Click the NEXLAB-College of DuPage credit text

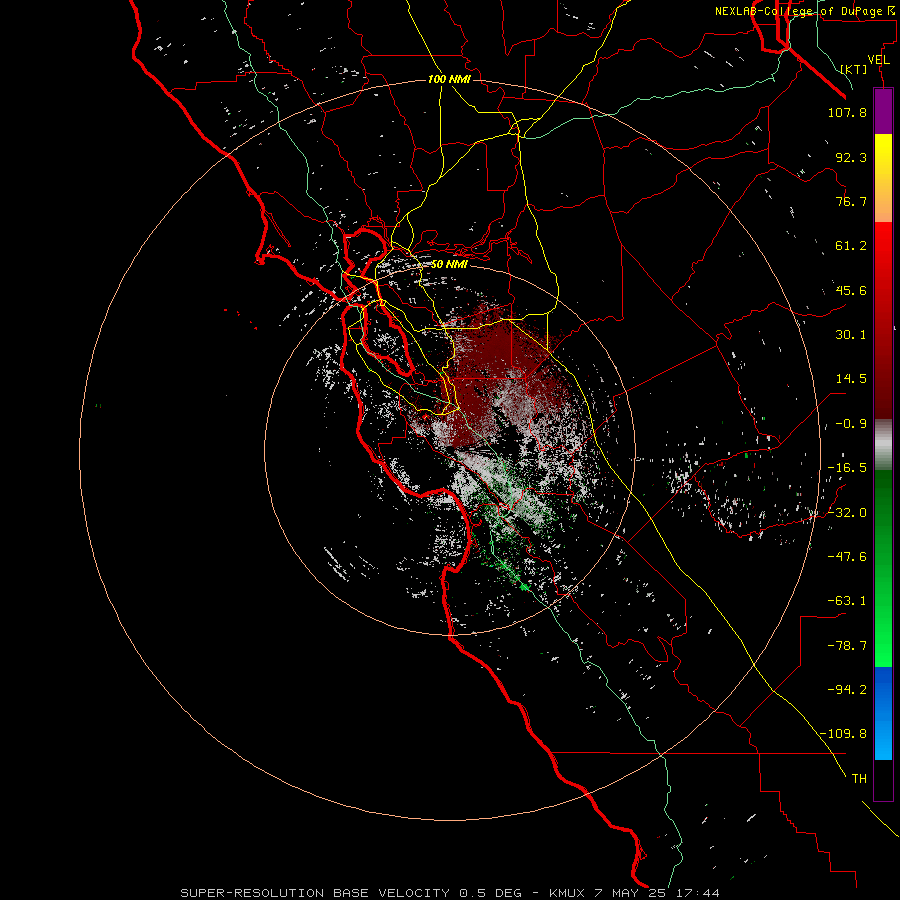[805, 11]
